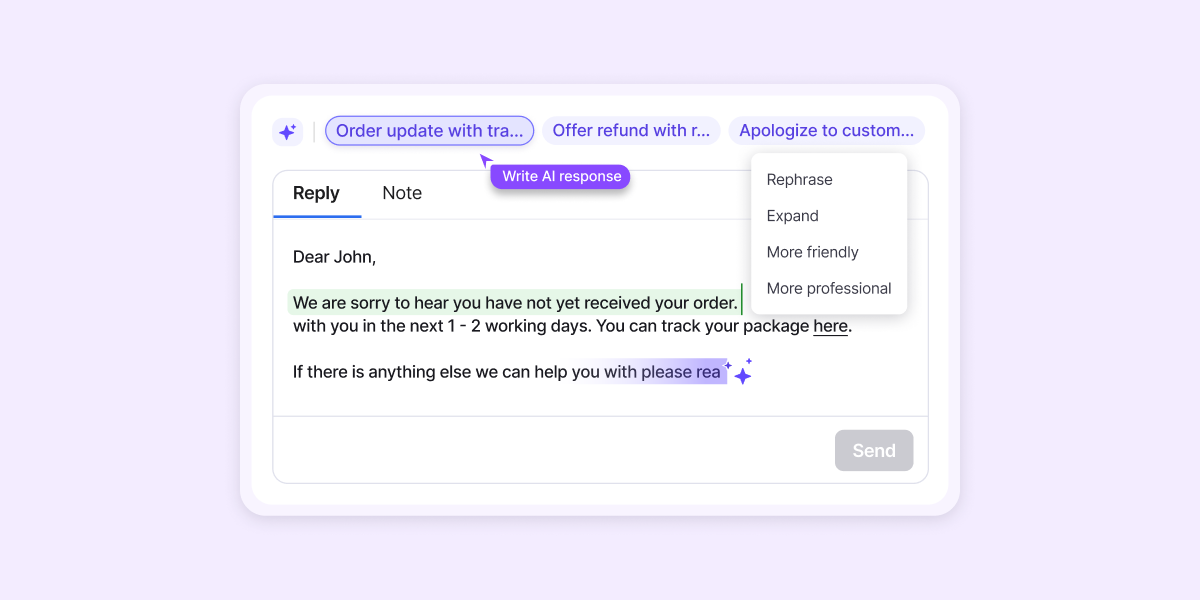Pick the "Apologize to custom..." suggestion
Viewport: 1200px width, 600px height.
(827, 131)
